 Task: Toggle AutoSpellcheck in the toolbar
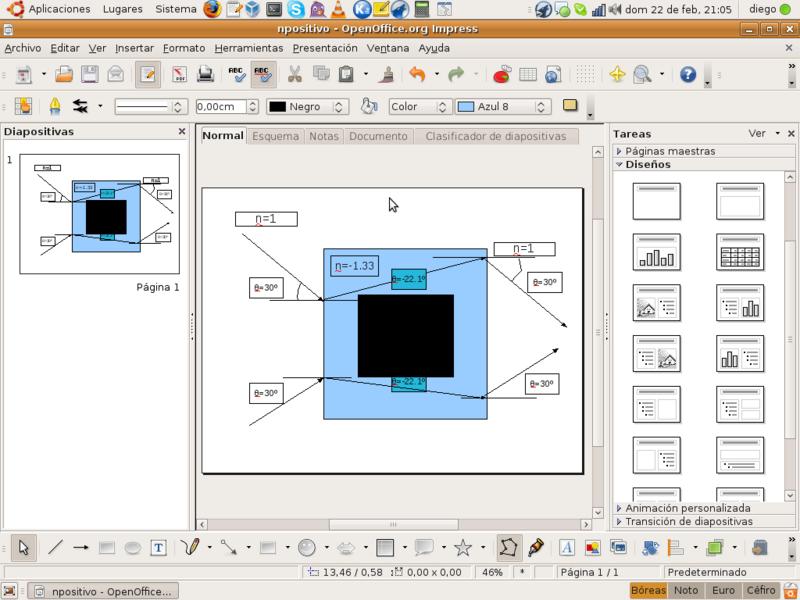point(263,74)
